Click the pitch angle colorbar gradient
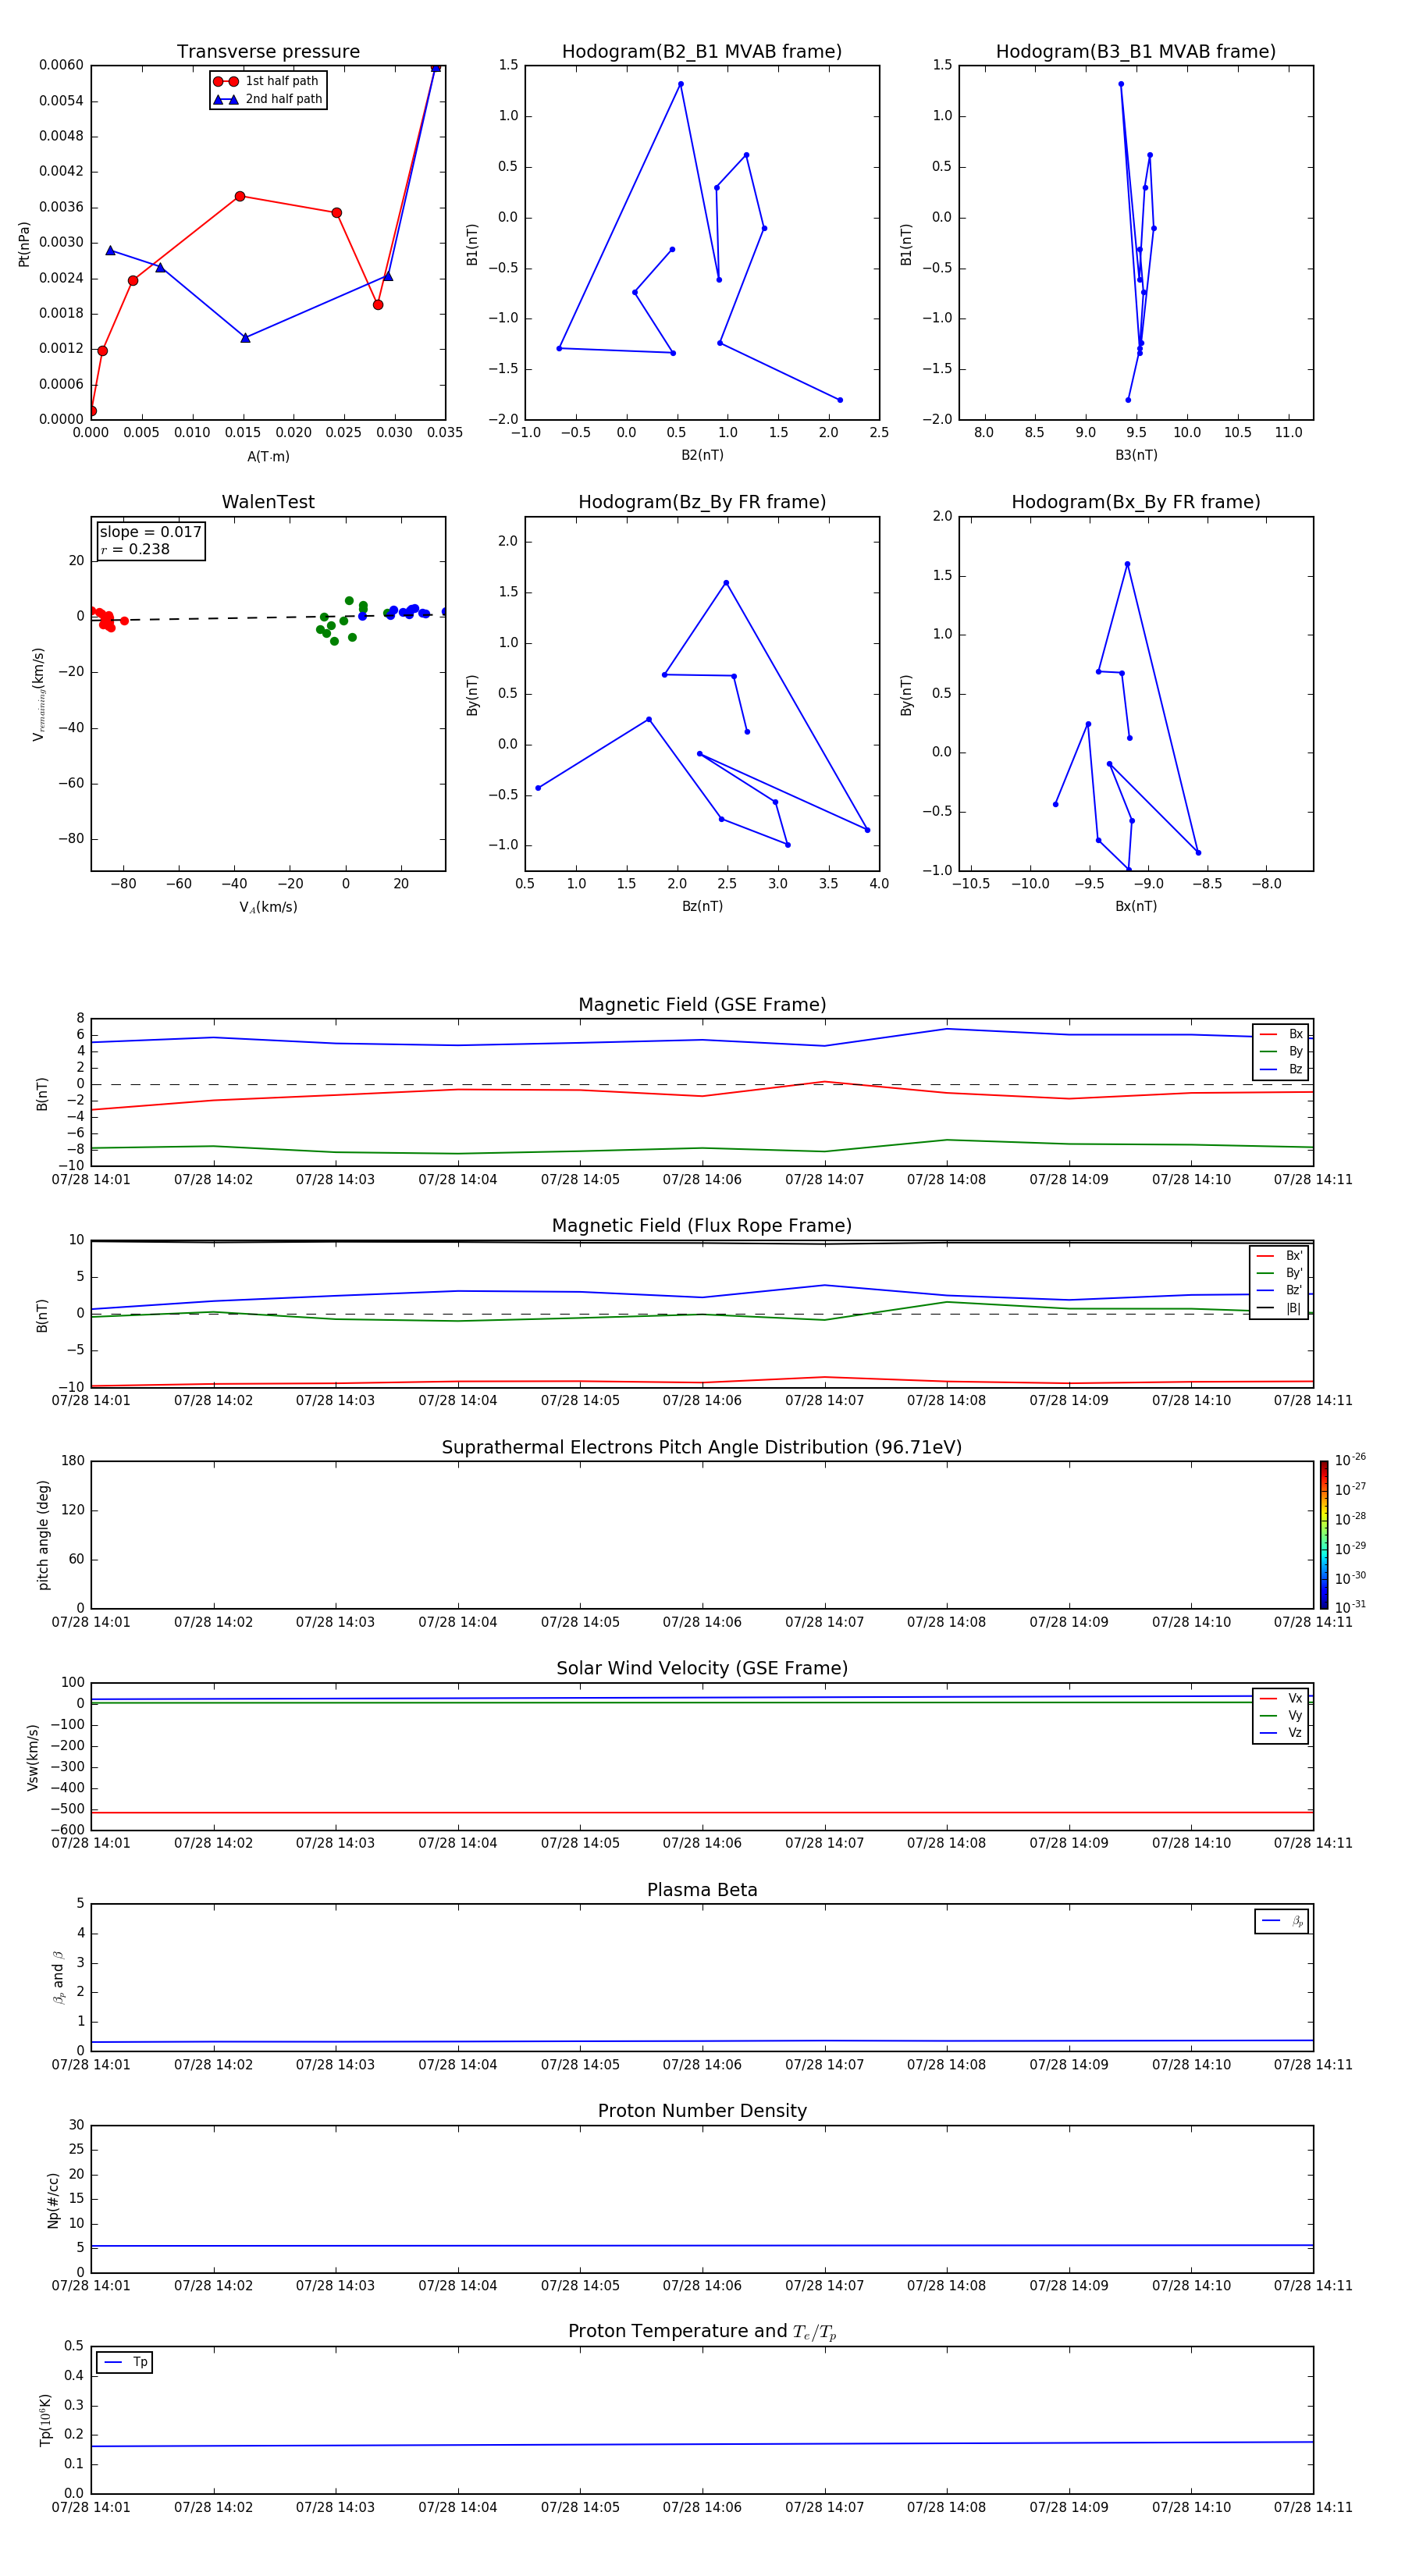Screen dimensions: 1405x2576 1324,1535
